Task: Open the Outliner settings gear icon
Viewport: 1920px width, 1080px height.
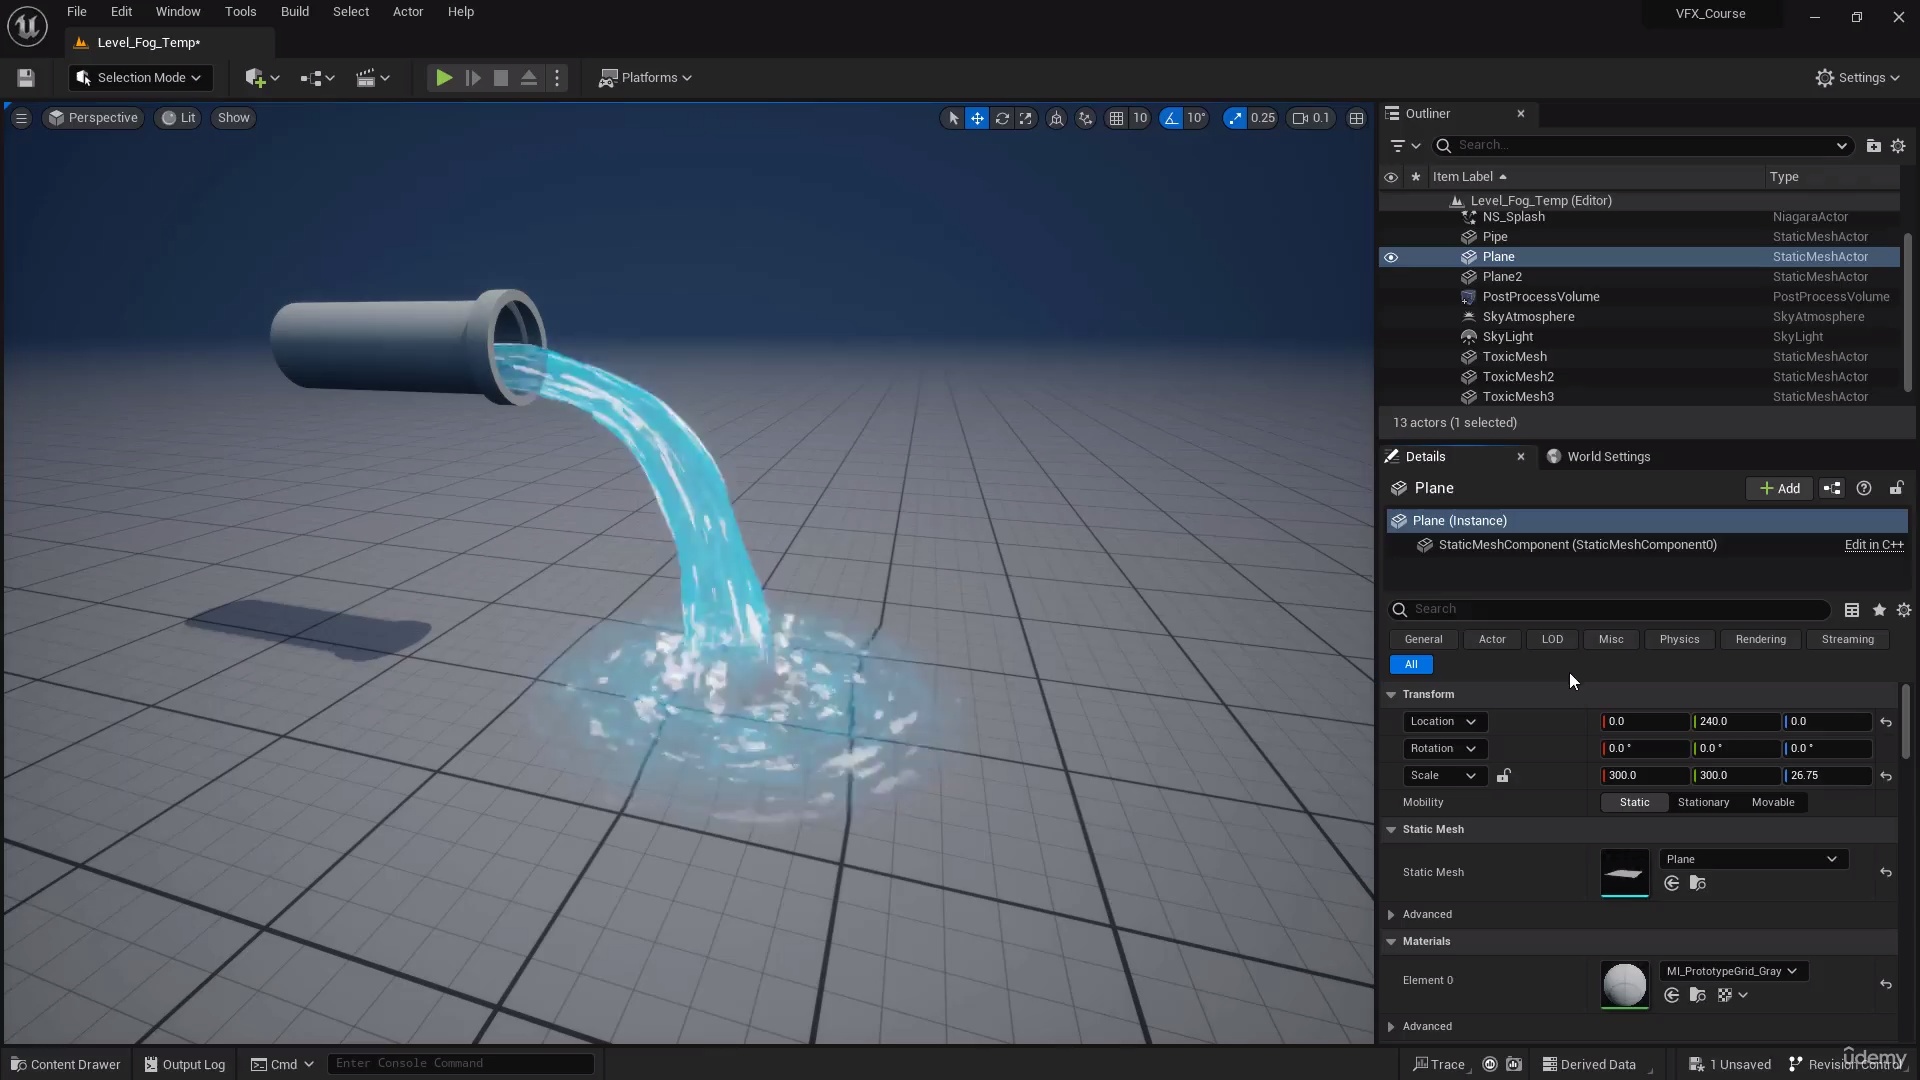Action: tap(1898, 145)
